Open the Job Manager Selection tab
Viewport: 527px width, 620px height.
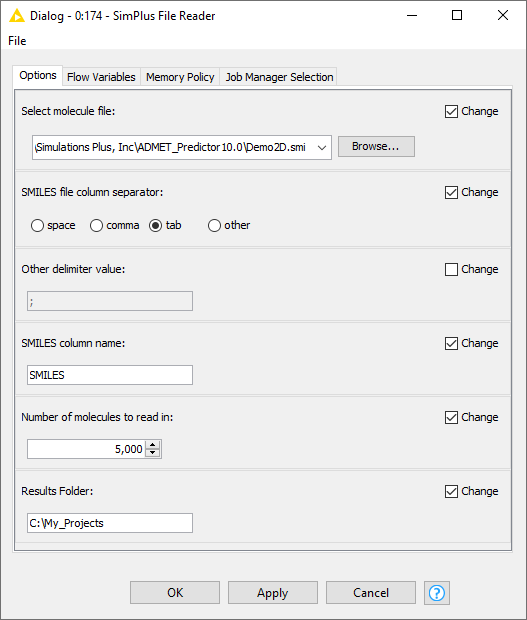279,77
